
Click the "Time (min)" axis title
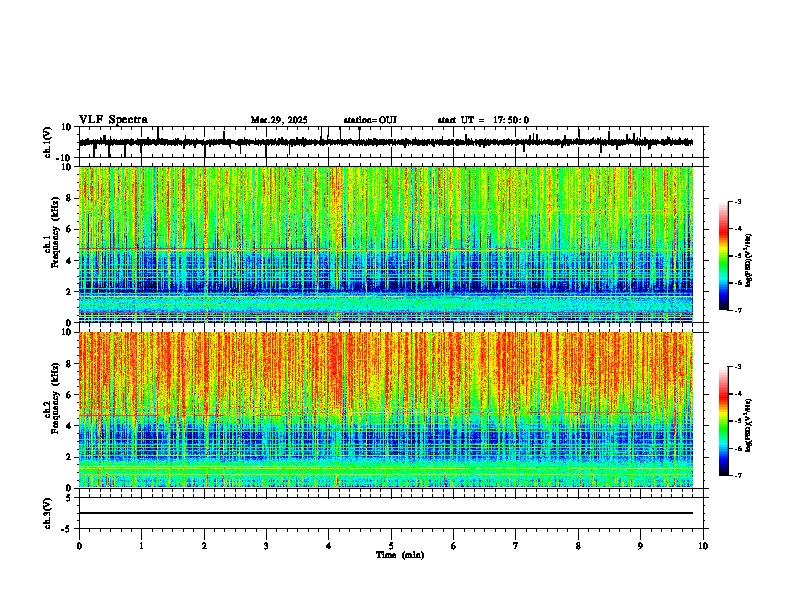(x=400, y=555)
